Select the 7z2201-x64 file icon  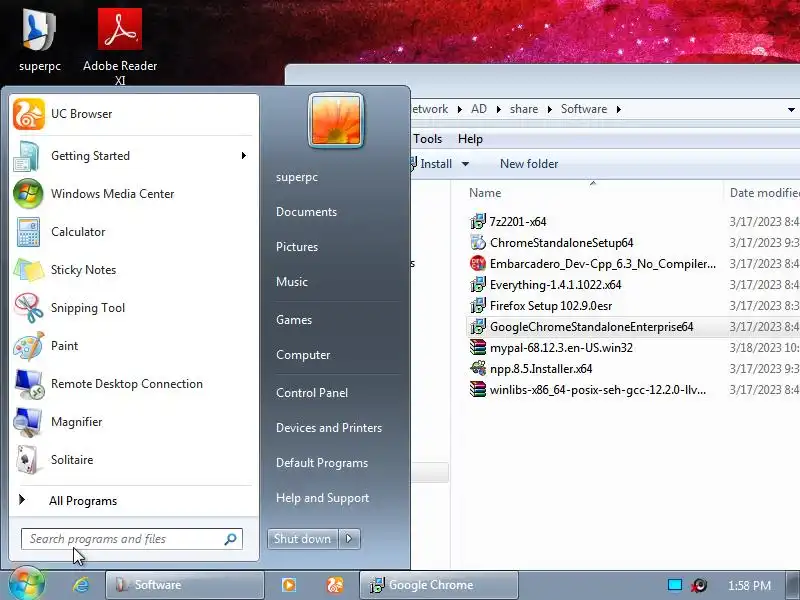(x=478, y=221)
